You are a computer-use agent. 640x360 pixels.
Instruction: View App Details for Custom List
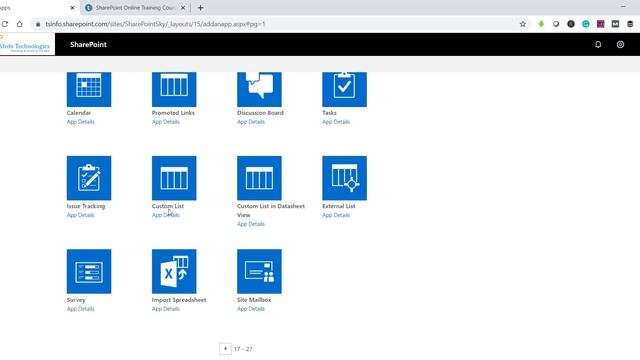[166, 215]
